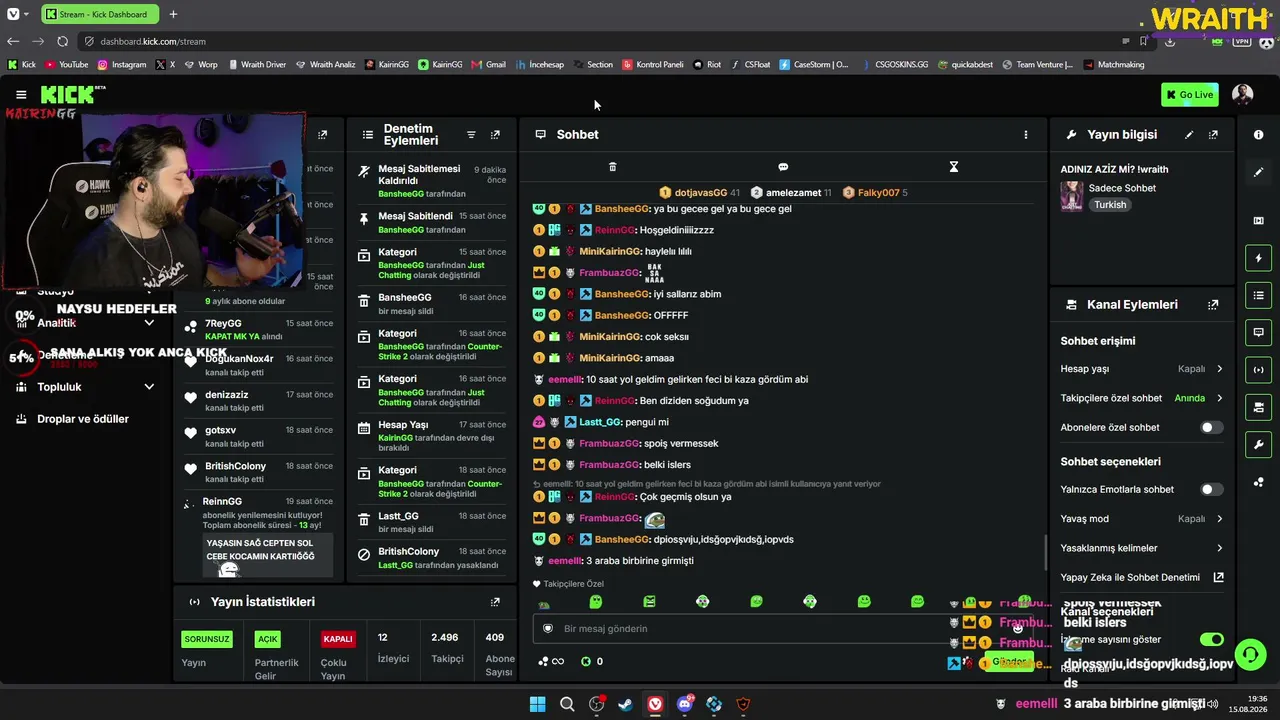The image size is (1280, 720).
Task: Open Windows taskbar search
Action: point(567,704)
